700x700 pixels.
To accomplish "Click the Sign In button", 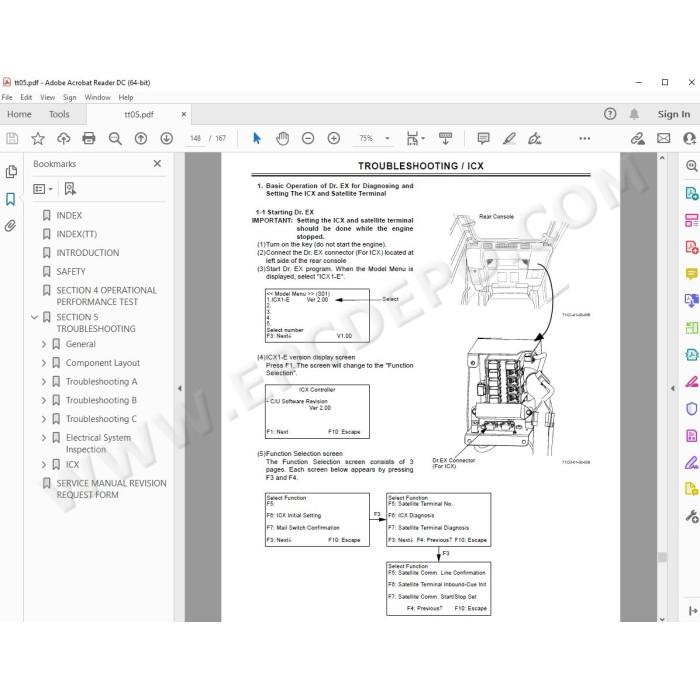I will tap(674, 114).
